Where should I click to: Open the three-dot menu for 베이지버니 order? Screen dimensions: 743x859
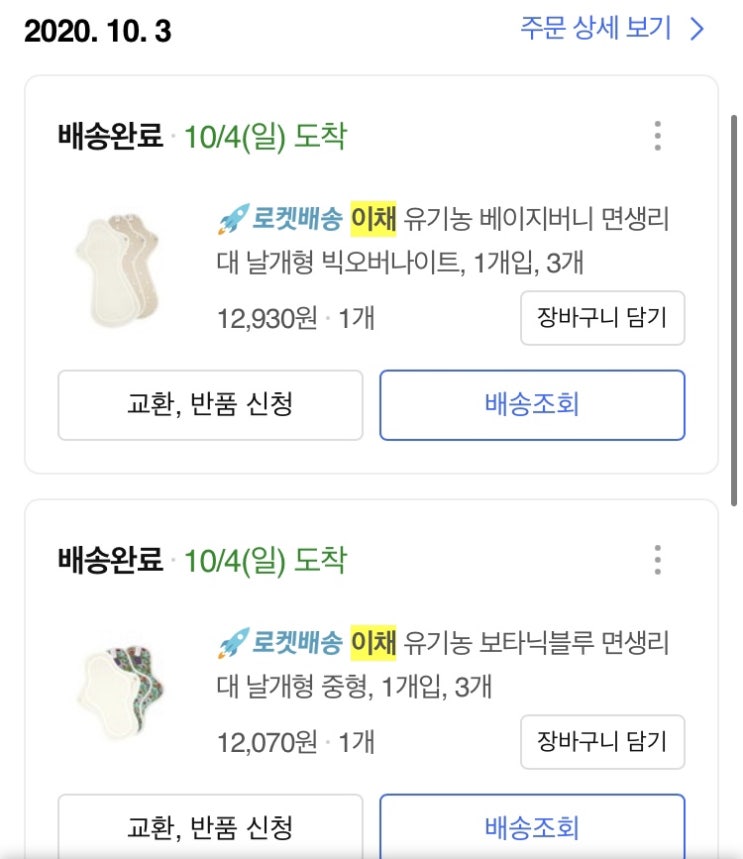657,136
